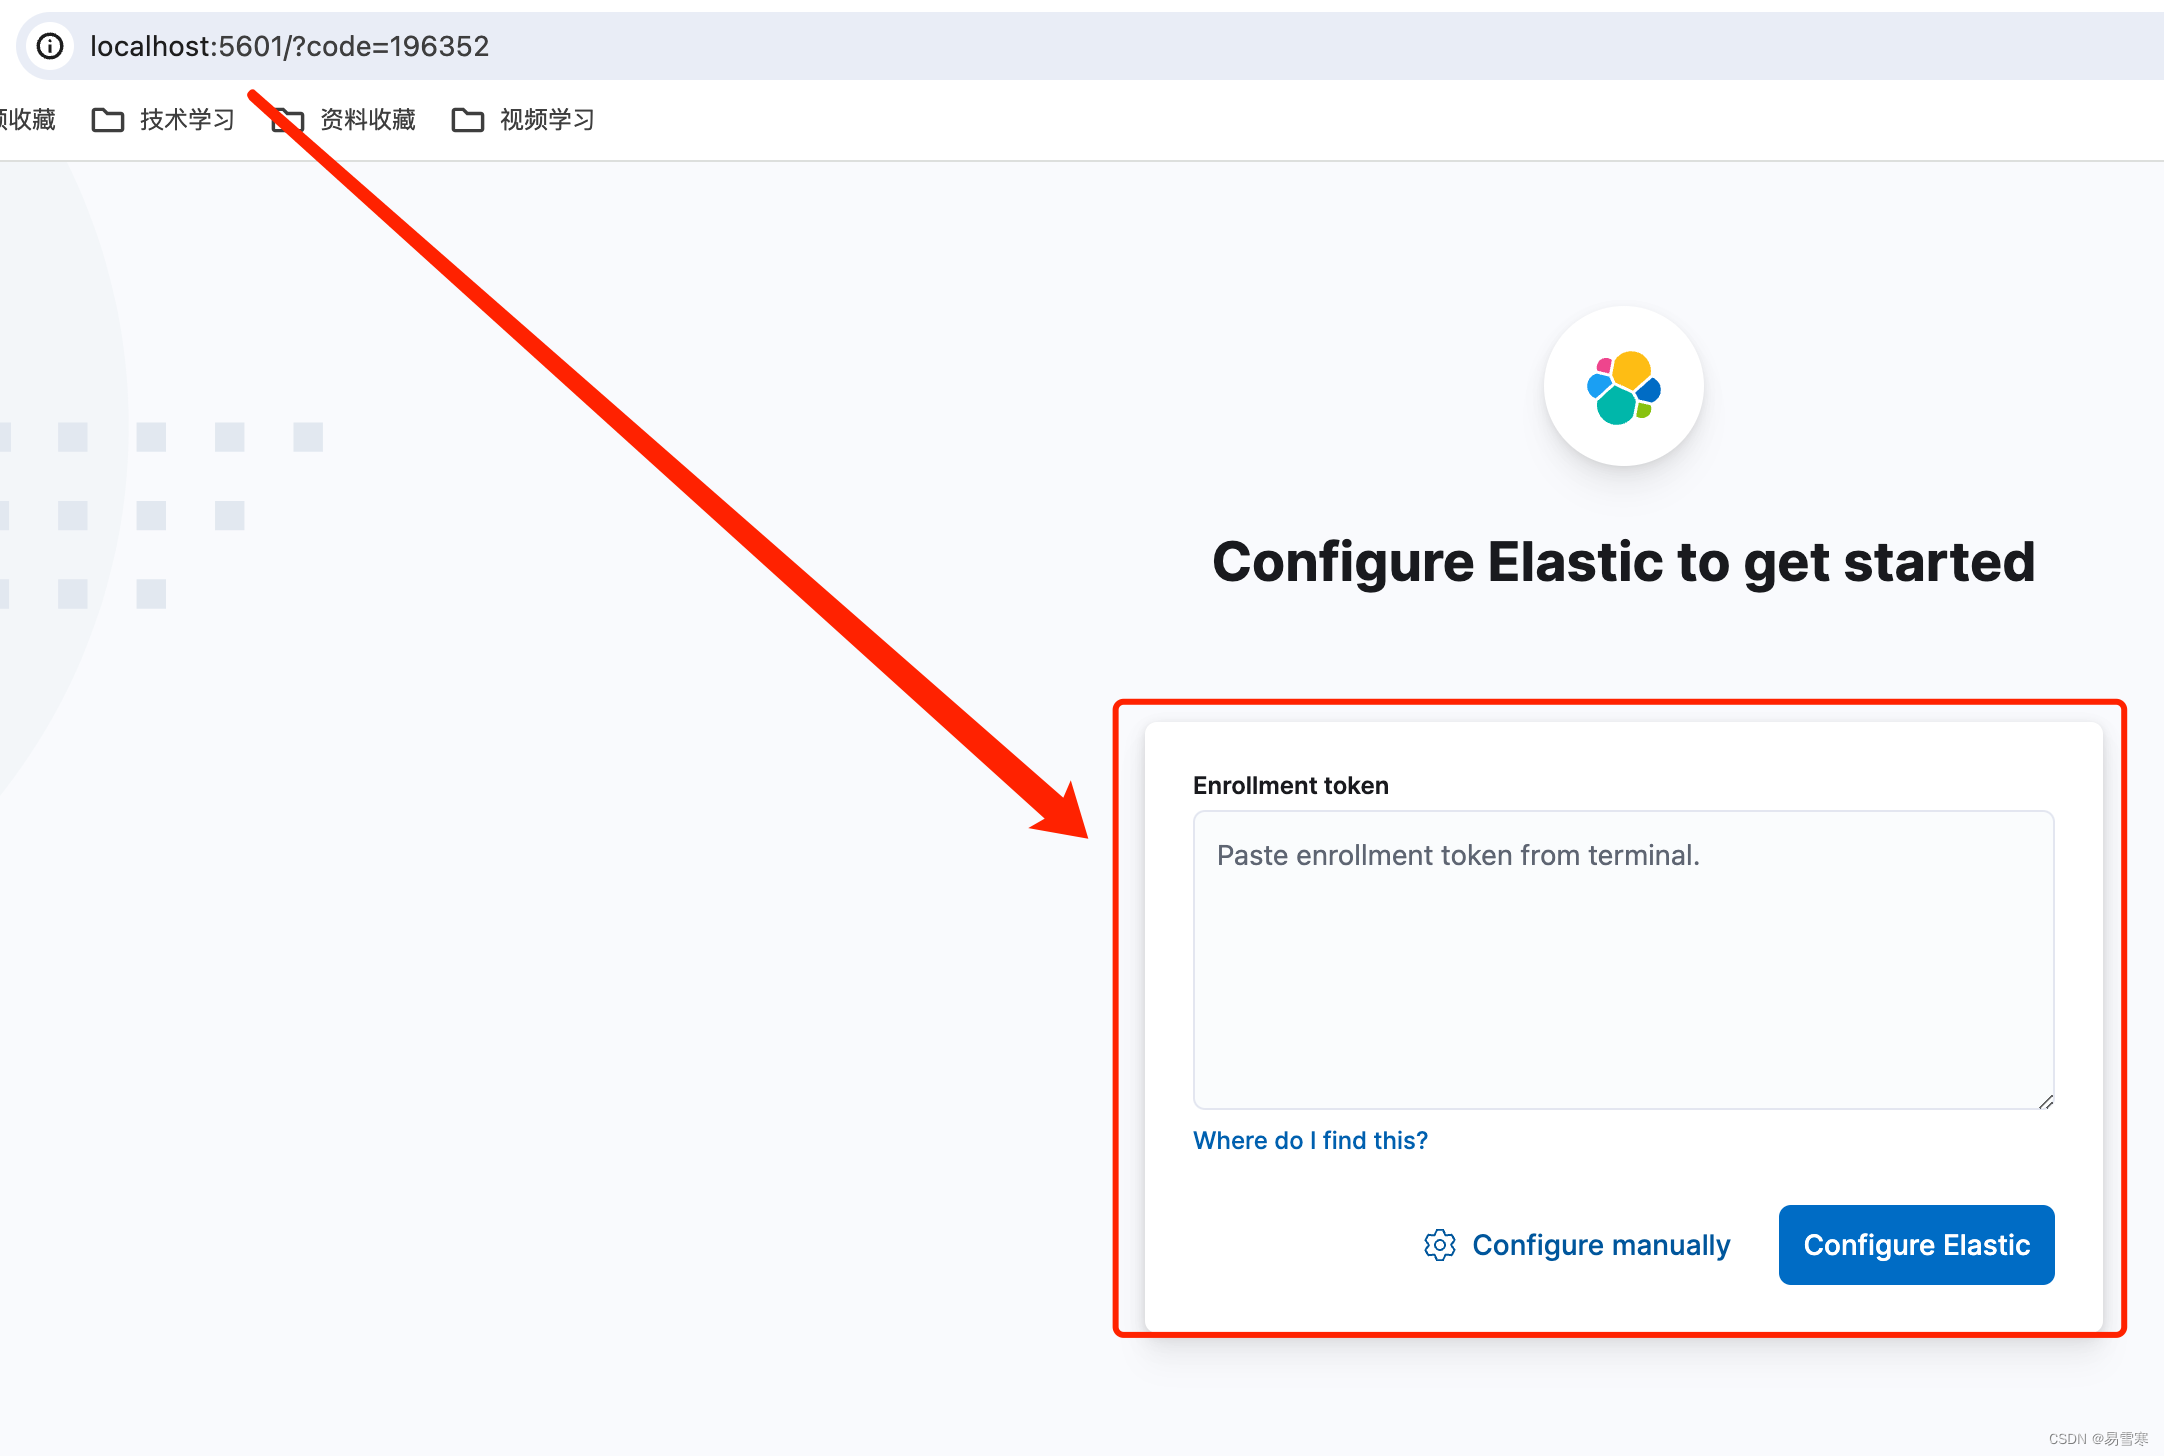Click the 技术学习 bookmark folder icon
The image size is (2164, 1456).
click(x=108, y=119)
